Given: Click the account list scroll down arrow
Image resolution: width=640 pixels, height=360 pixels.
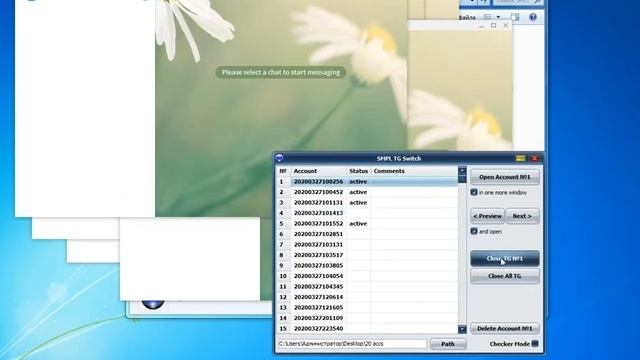Looking at the screenshot, I should tap(462, 329).
